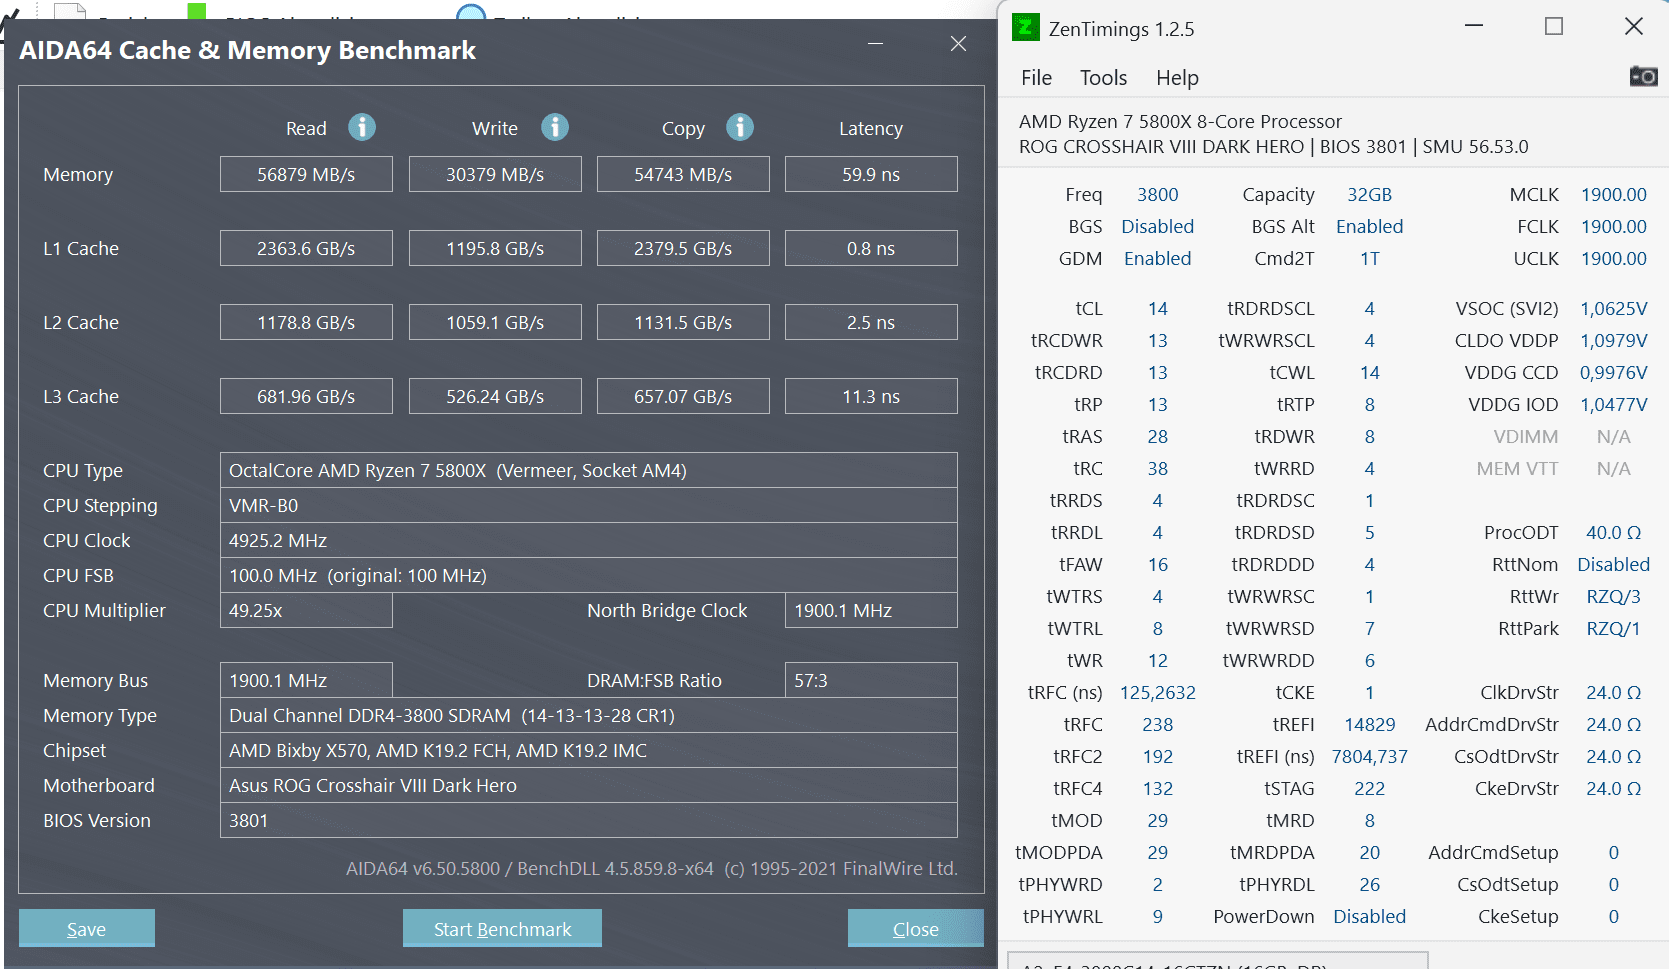Click the Memory Latency value 59.9 ns
Image resolution: width=1669 pixels, height=969 pixels.
[x=871, y=174]
